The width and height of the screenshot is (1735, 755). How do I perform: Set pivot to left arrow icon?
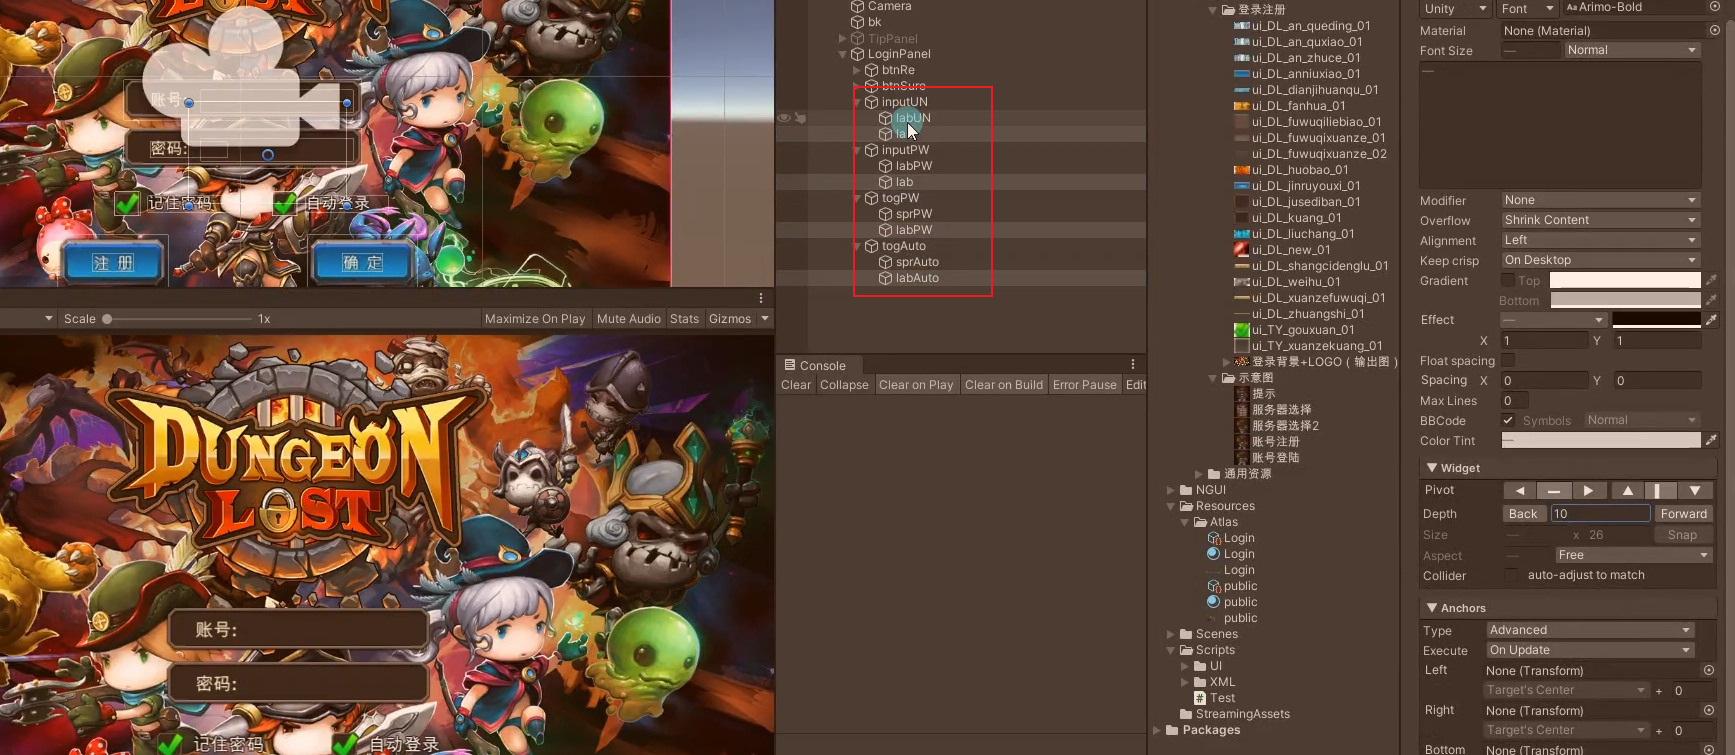(x=1520, y=491)
